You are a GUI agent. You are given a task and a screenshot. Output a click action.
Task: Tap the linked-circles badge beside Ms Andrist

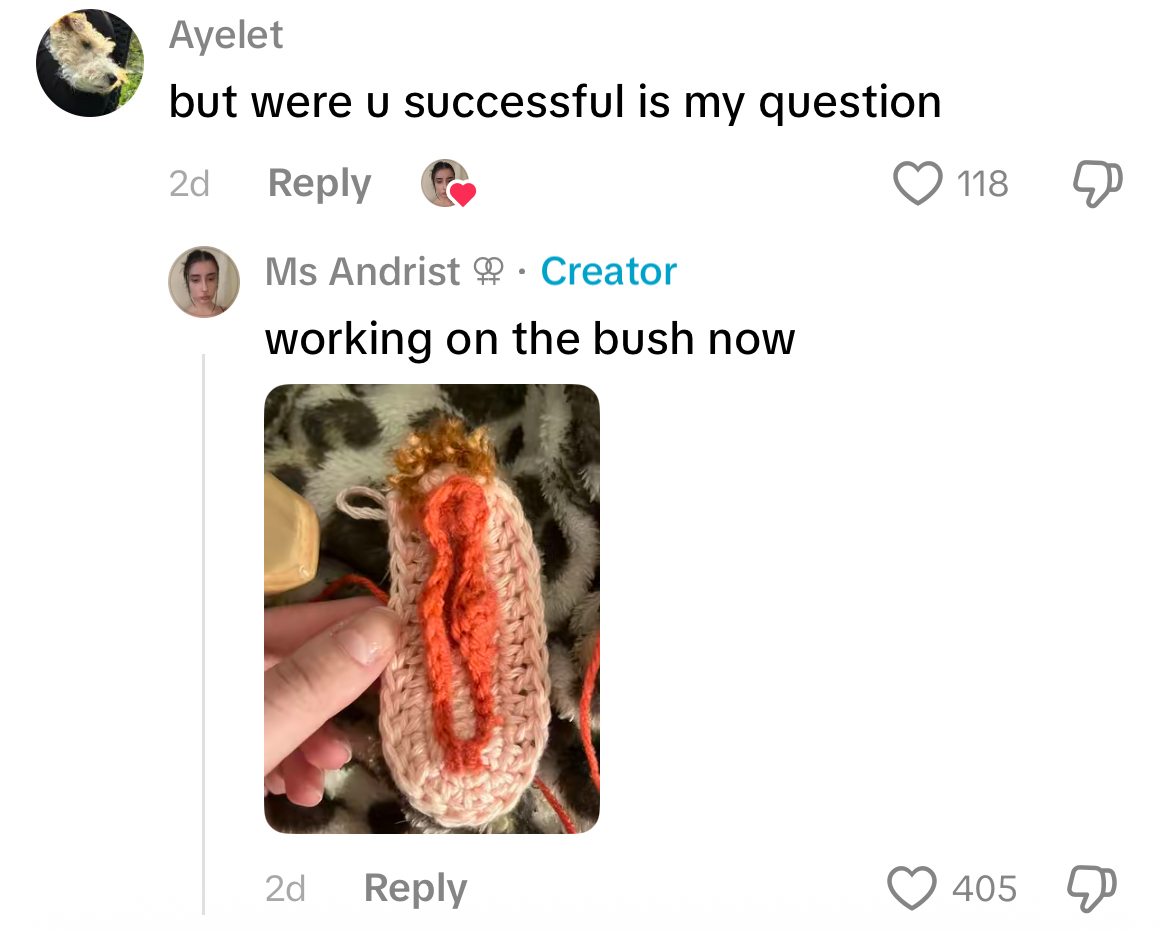tap(489, 271)
